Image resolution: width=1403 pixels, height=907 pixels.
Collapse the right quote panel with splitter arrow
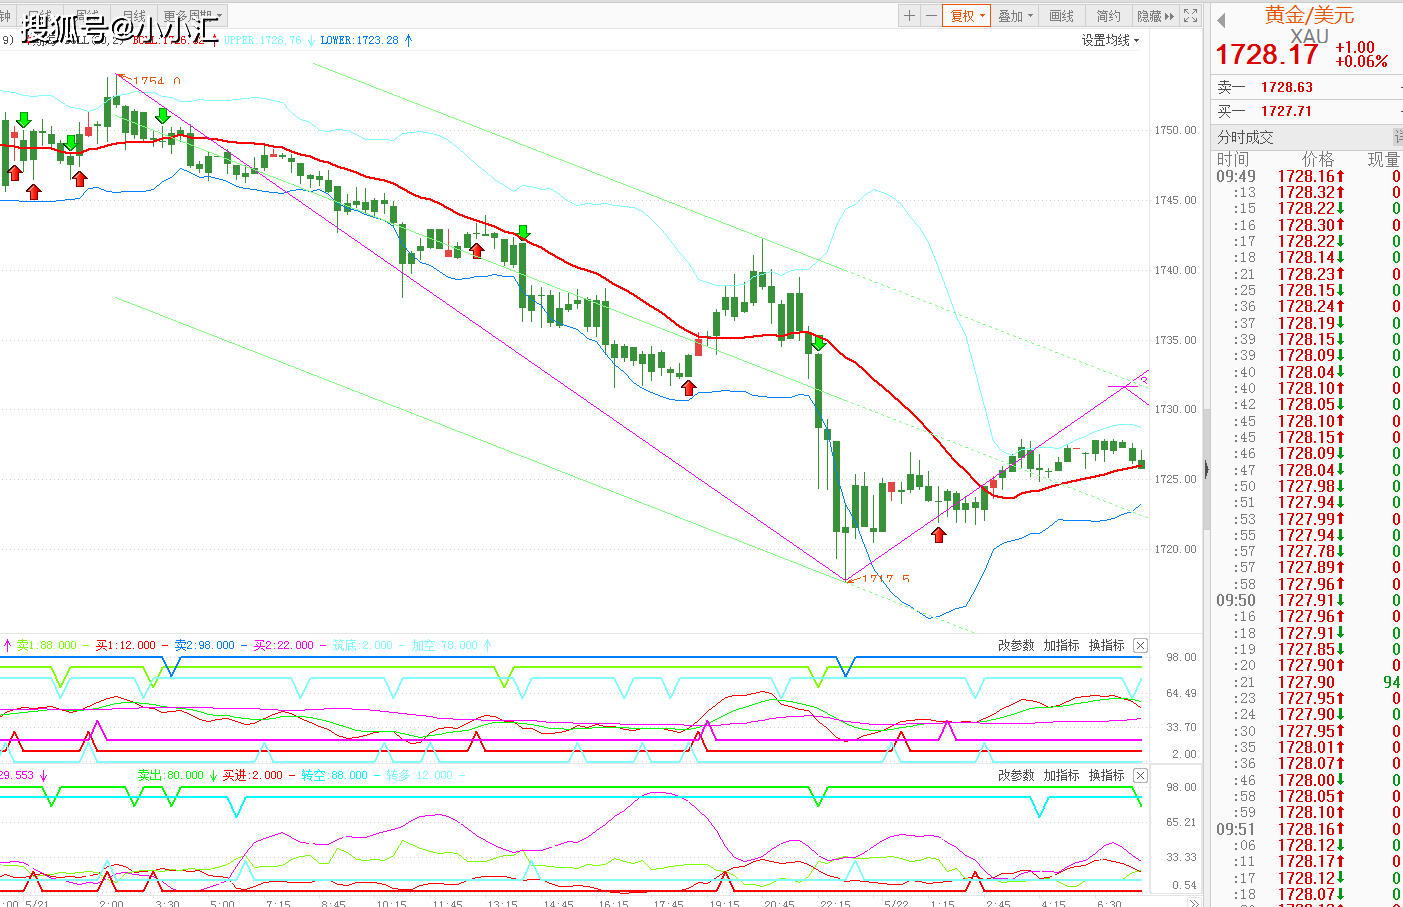[1206, 467]
